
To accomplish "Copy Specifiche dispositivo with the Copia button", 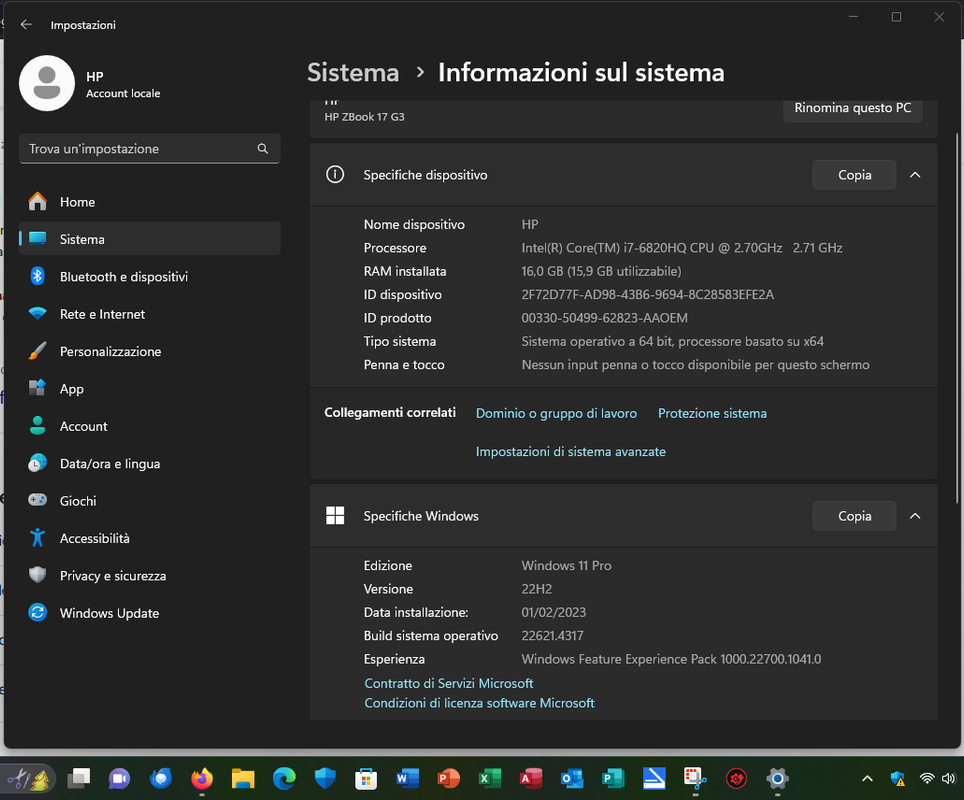I will coord(854,175).
